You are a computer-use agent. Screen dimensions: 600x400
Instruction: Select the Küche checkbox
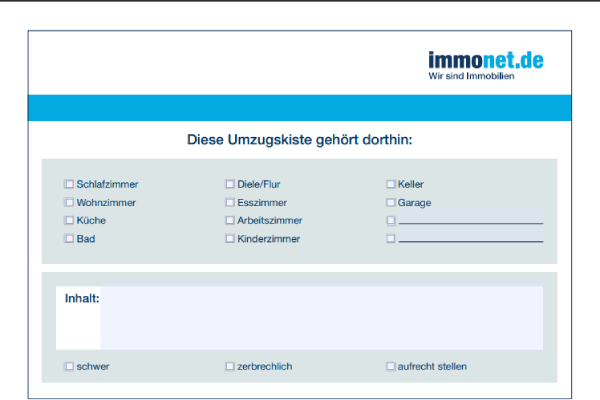(x=69, y=220)
